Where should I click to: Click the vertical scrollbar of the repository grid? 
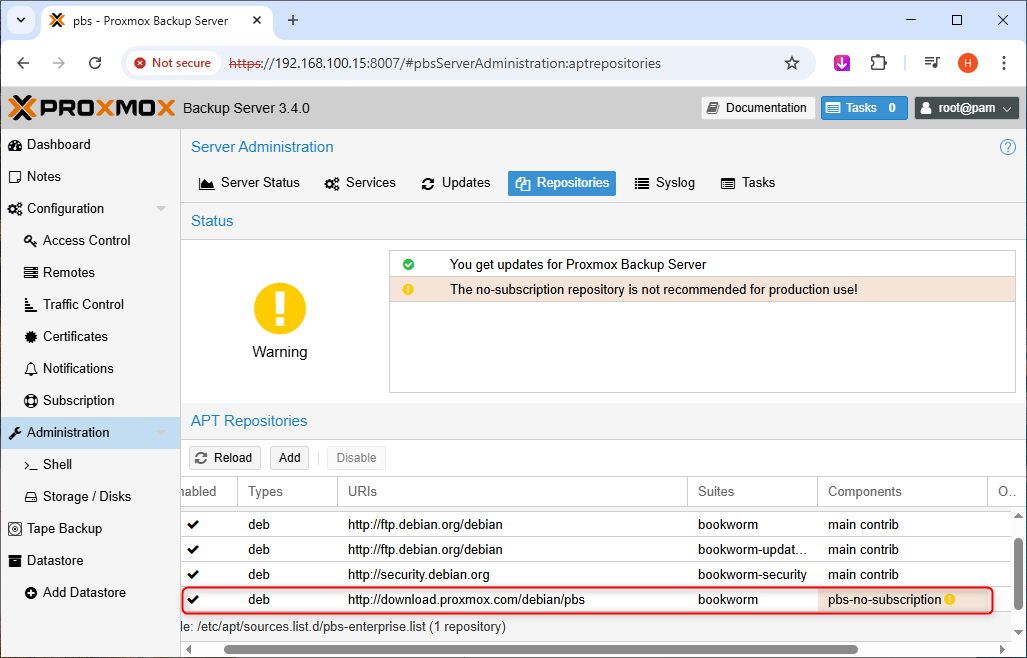pyautogui.click(x=1018, y=574)
